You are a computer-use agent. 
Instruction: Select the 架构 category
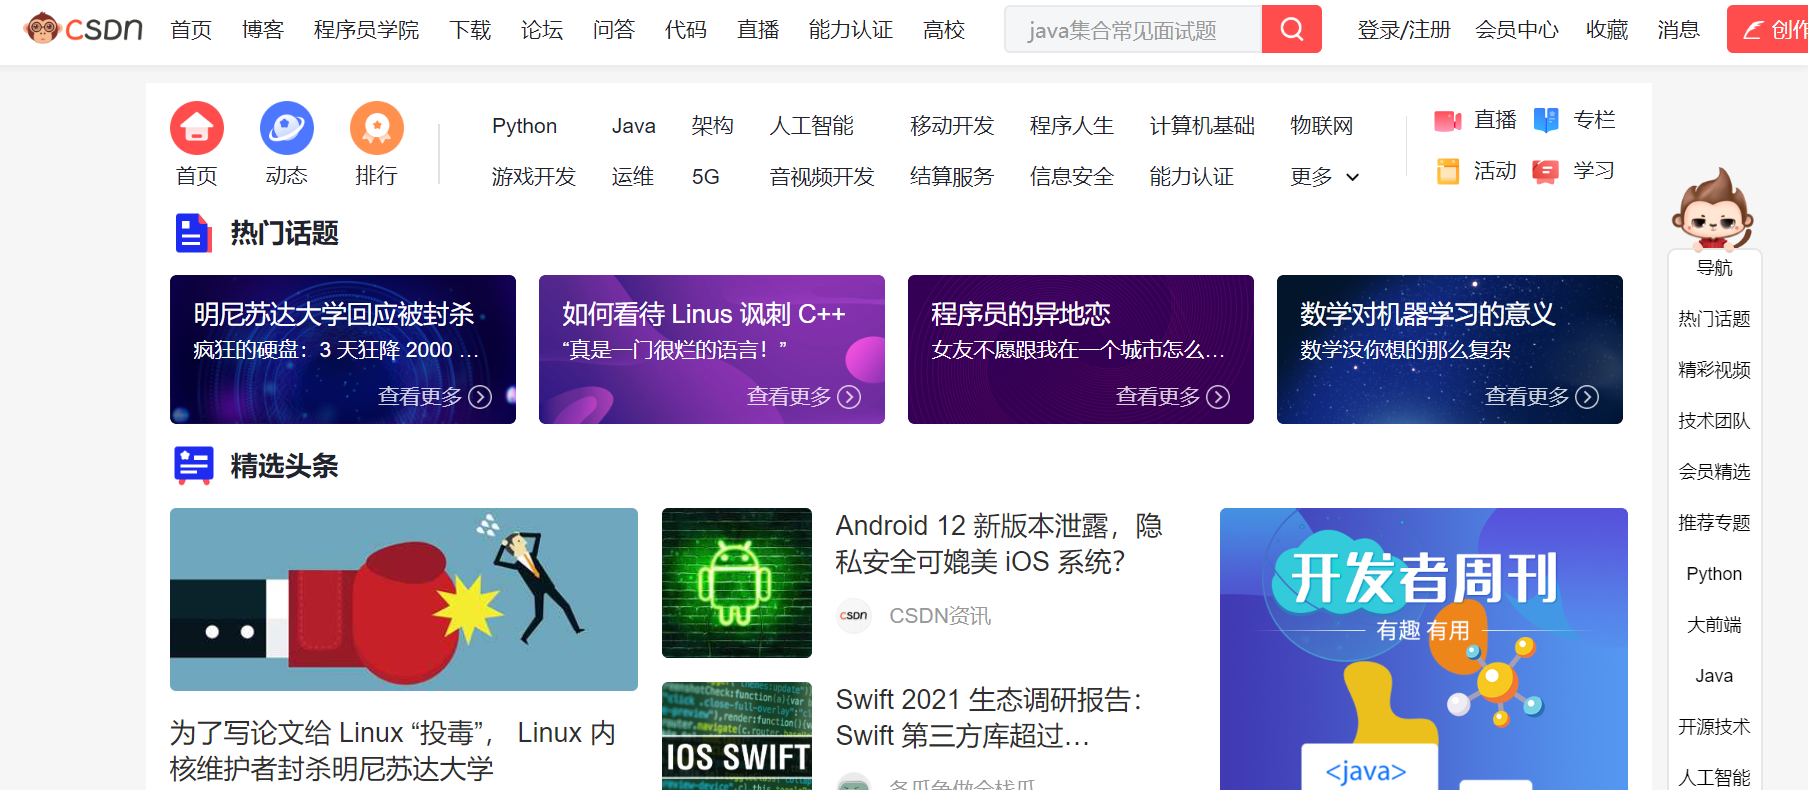coord(713,126)
